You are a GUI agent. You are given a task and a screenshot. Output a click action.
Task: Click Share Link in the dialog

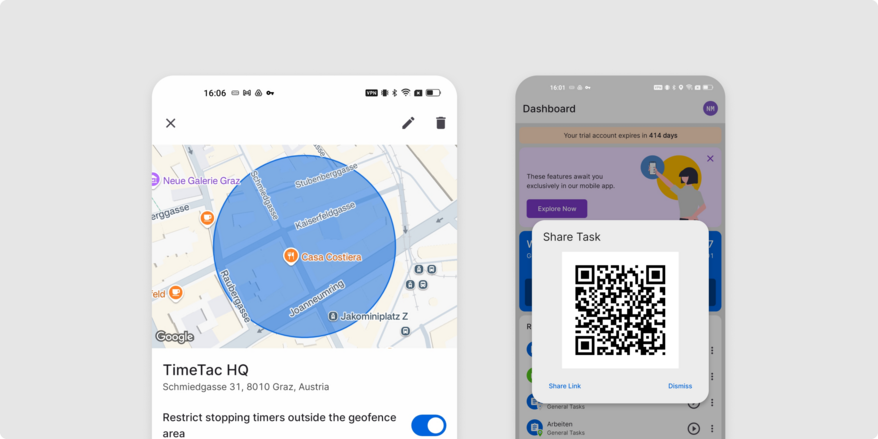click(x=564, y=386)
